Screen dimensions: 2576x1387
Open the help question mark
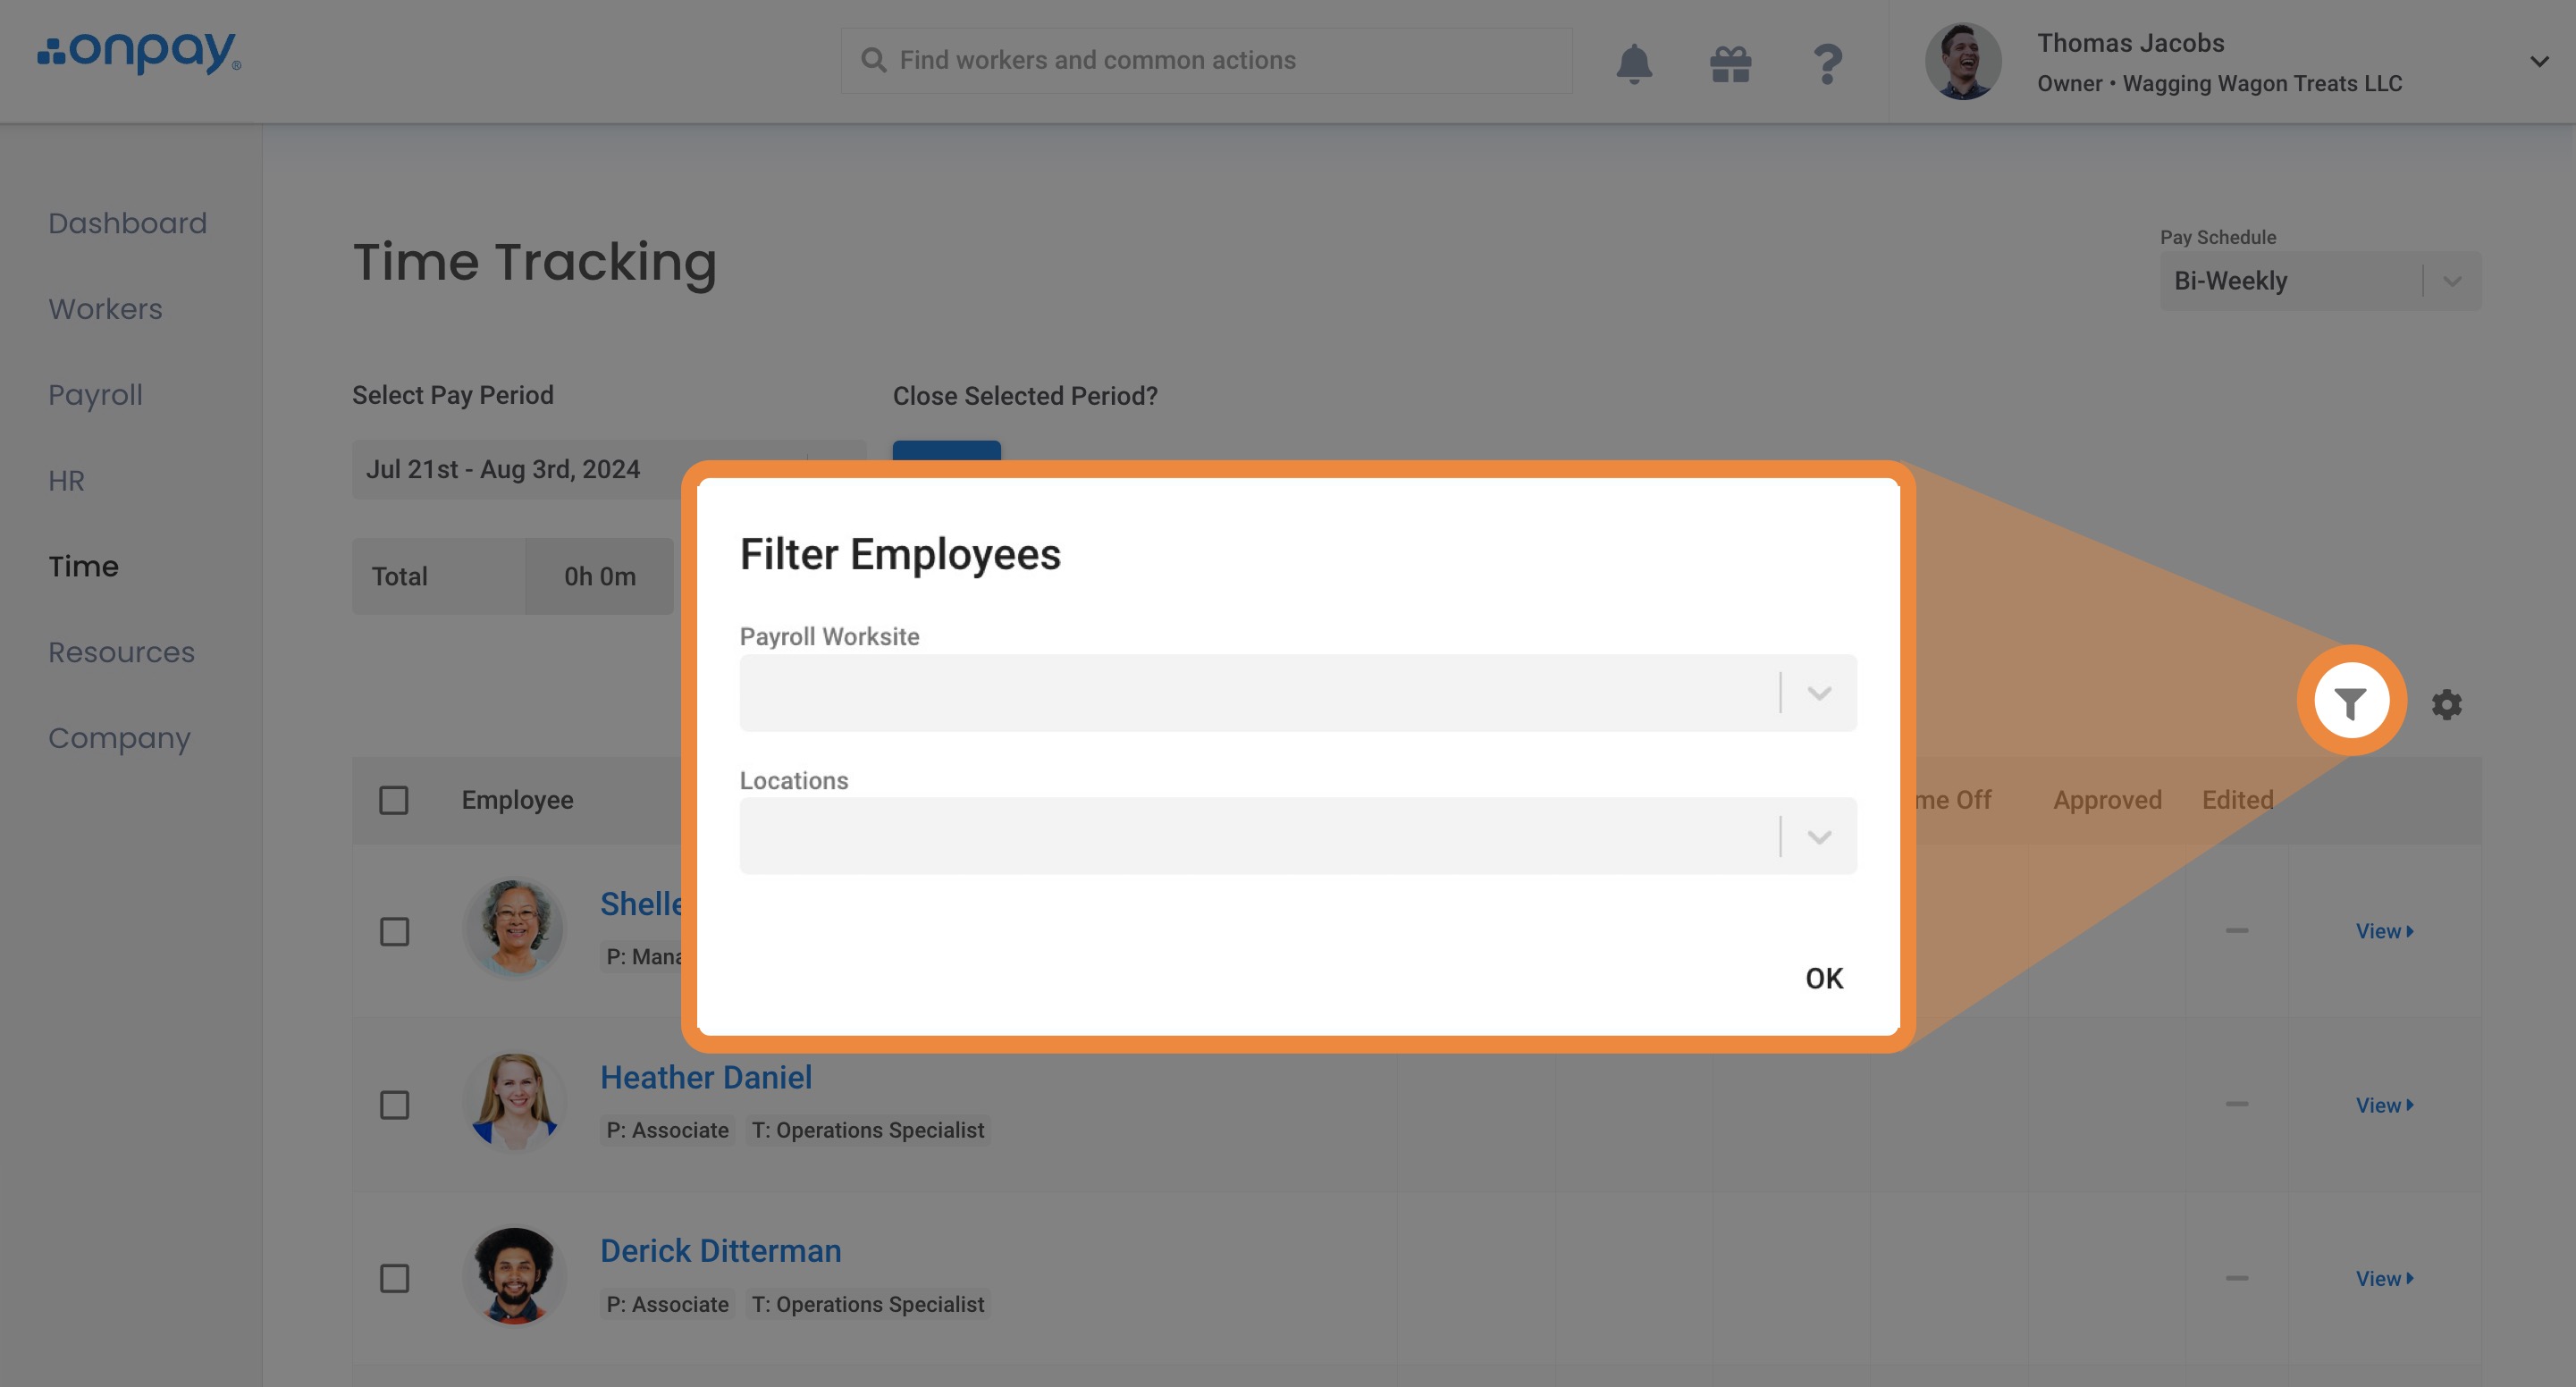1827,64
